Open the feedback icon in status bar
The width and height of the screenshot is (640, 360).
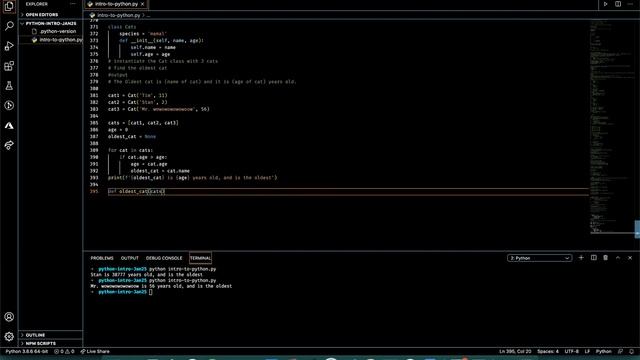tap(620, 351)
